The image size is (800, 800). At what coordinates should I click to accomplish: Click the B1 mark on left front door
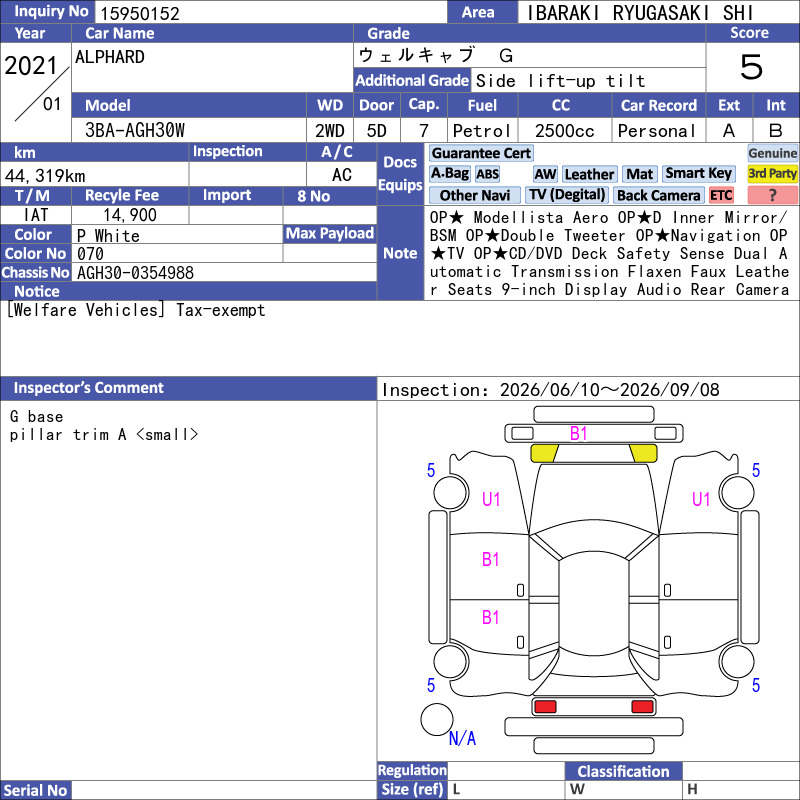(490, 559)
